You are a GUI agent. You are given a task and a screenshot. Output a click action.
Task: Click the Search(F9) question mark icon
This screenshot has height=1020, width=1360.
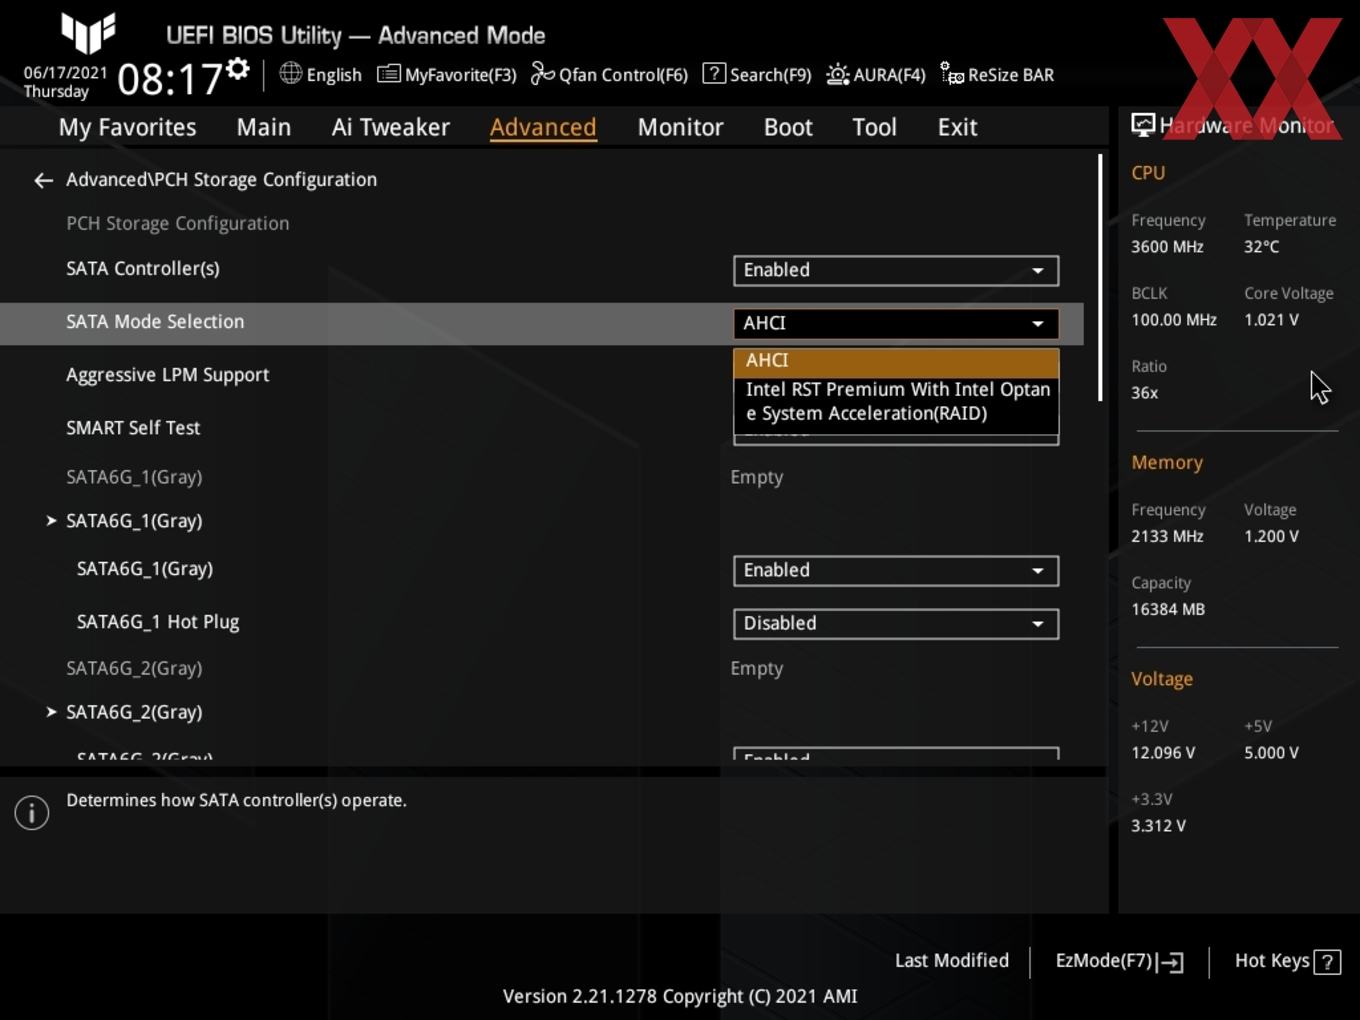point(714,73)
